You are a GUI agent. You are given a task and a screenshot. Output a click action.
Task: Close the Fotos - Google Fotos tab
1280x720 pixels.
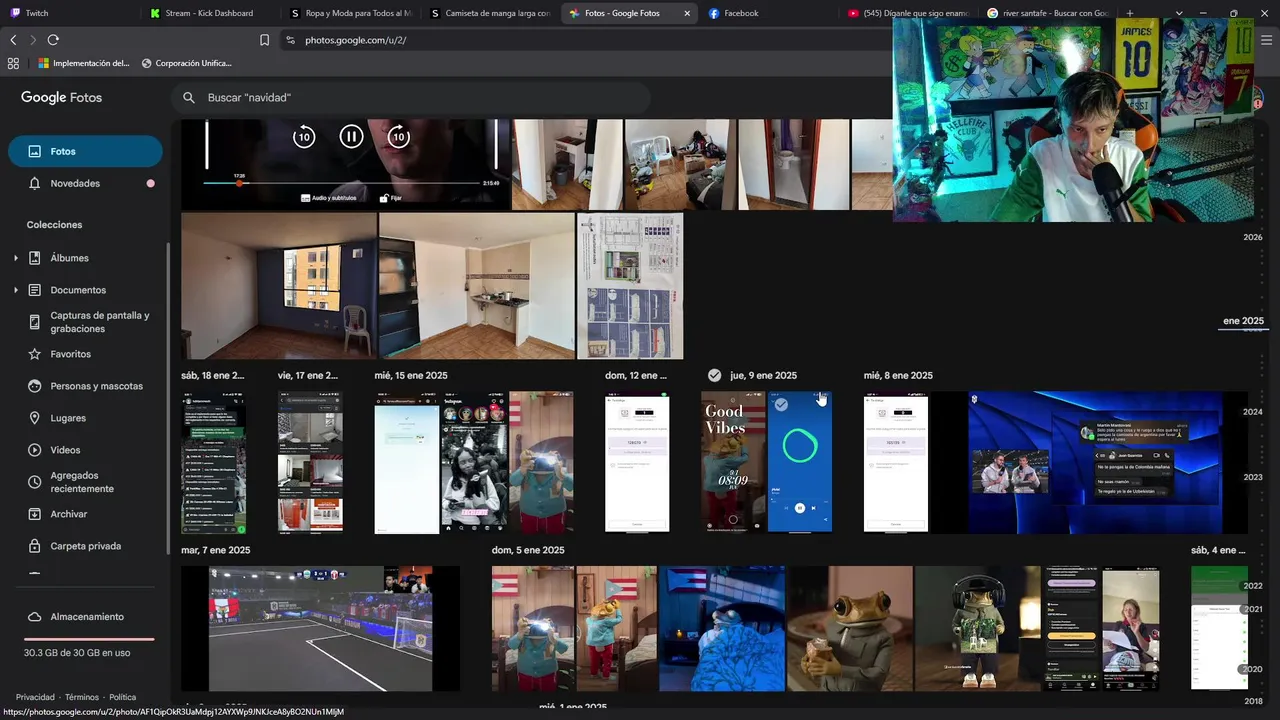[687, 13]
